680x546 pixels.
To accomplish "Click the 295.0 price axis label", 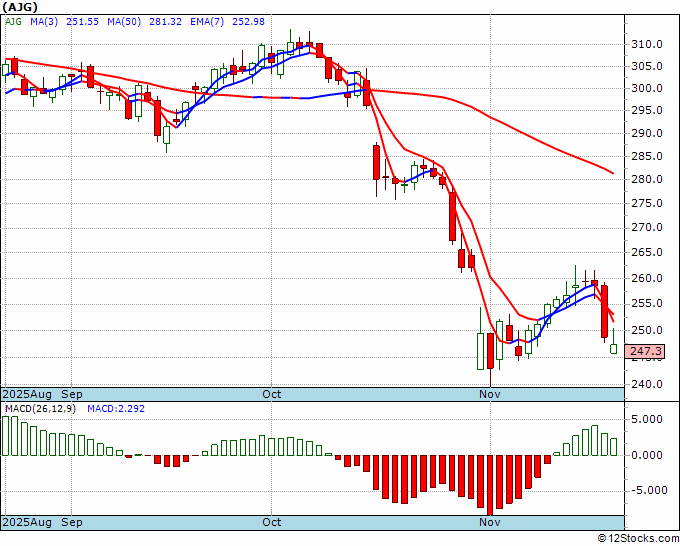I will pos(646,111).
